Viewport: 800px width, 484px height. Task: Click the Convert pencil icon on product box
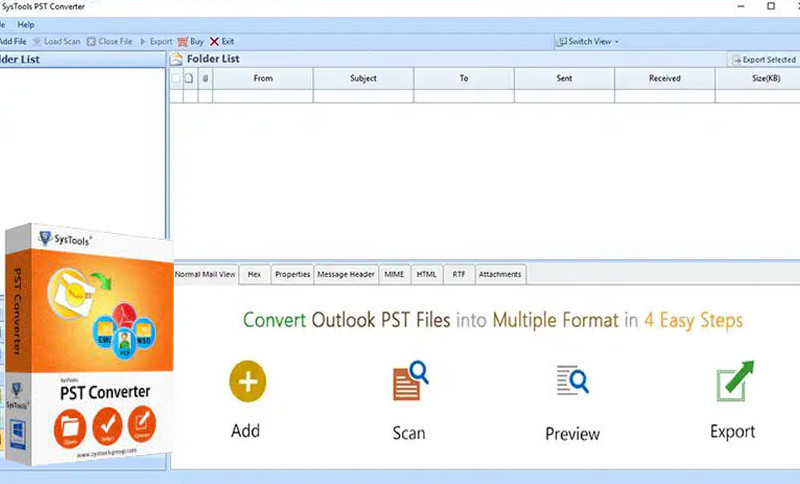tap(142, 423)
